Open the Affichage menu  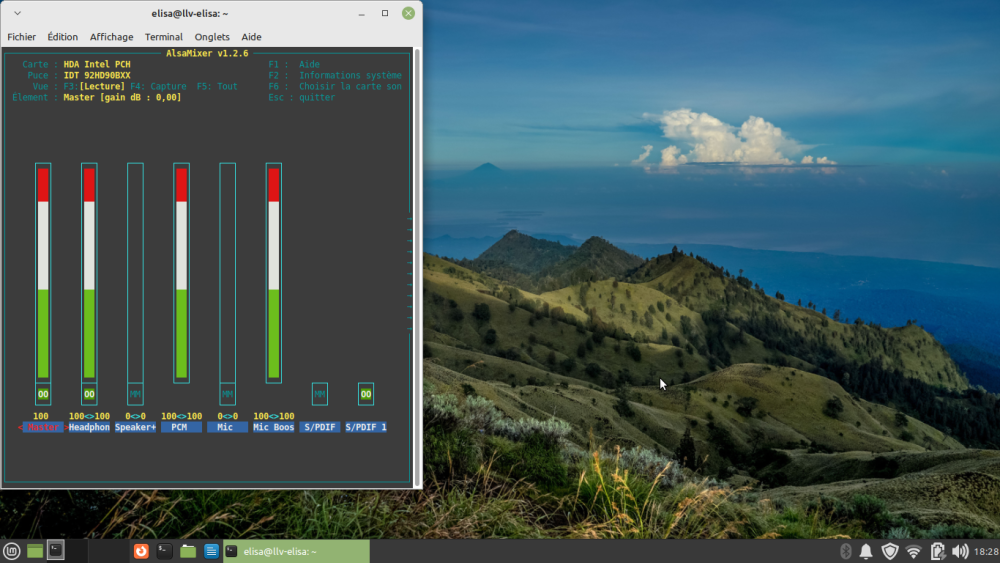[111, 37]
